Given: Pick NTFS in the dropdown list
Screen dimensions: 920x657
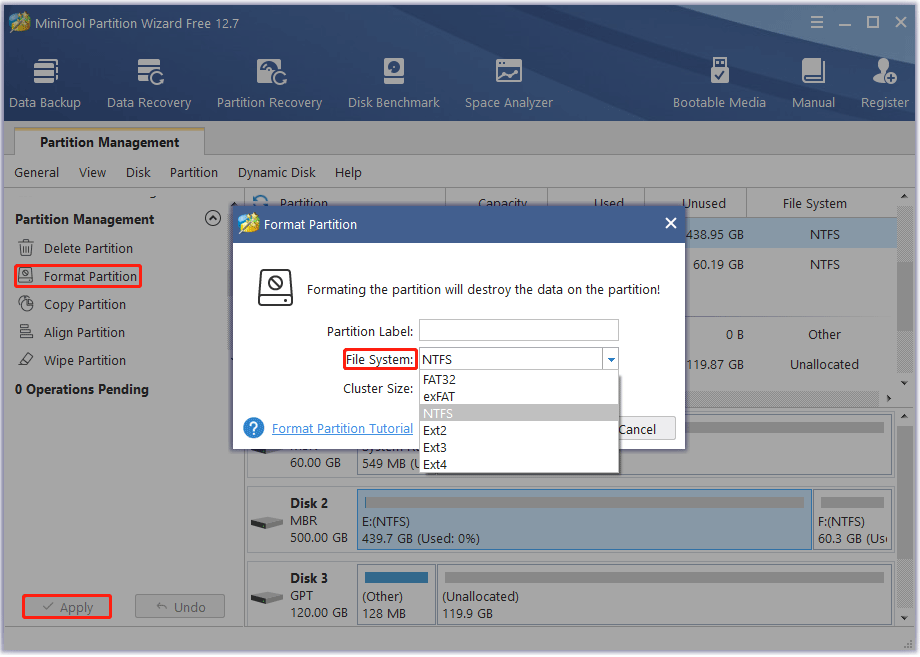Looking at the screenshot, I should (x=519, y=413).
